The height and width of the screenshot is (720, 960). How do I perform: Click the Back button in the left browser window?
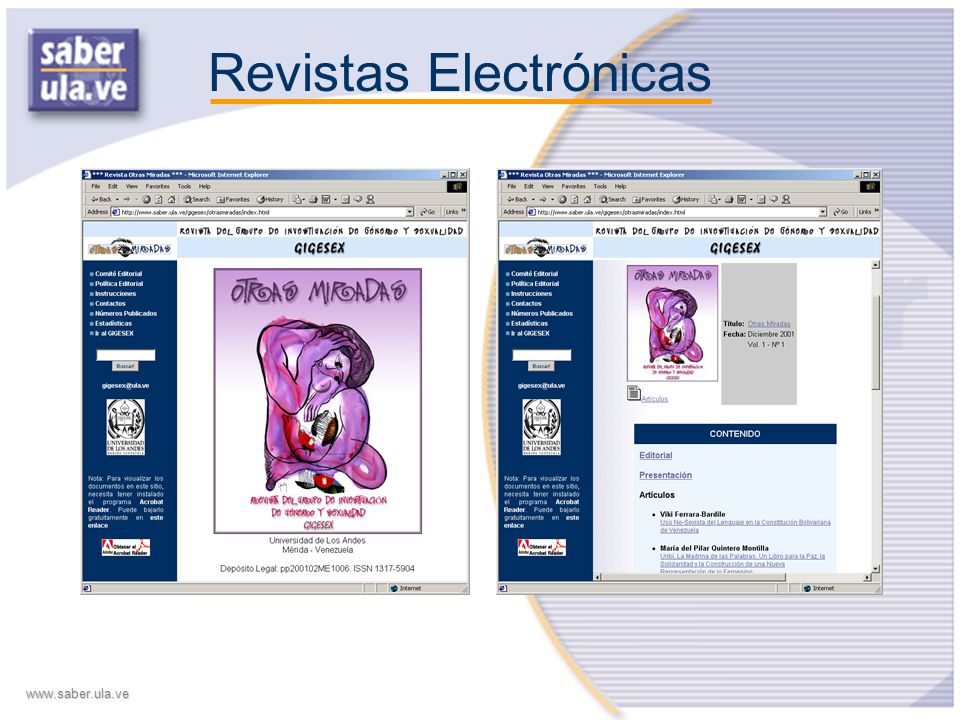pos(102,199)
